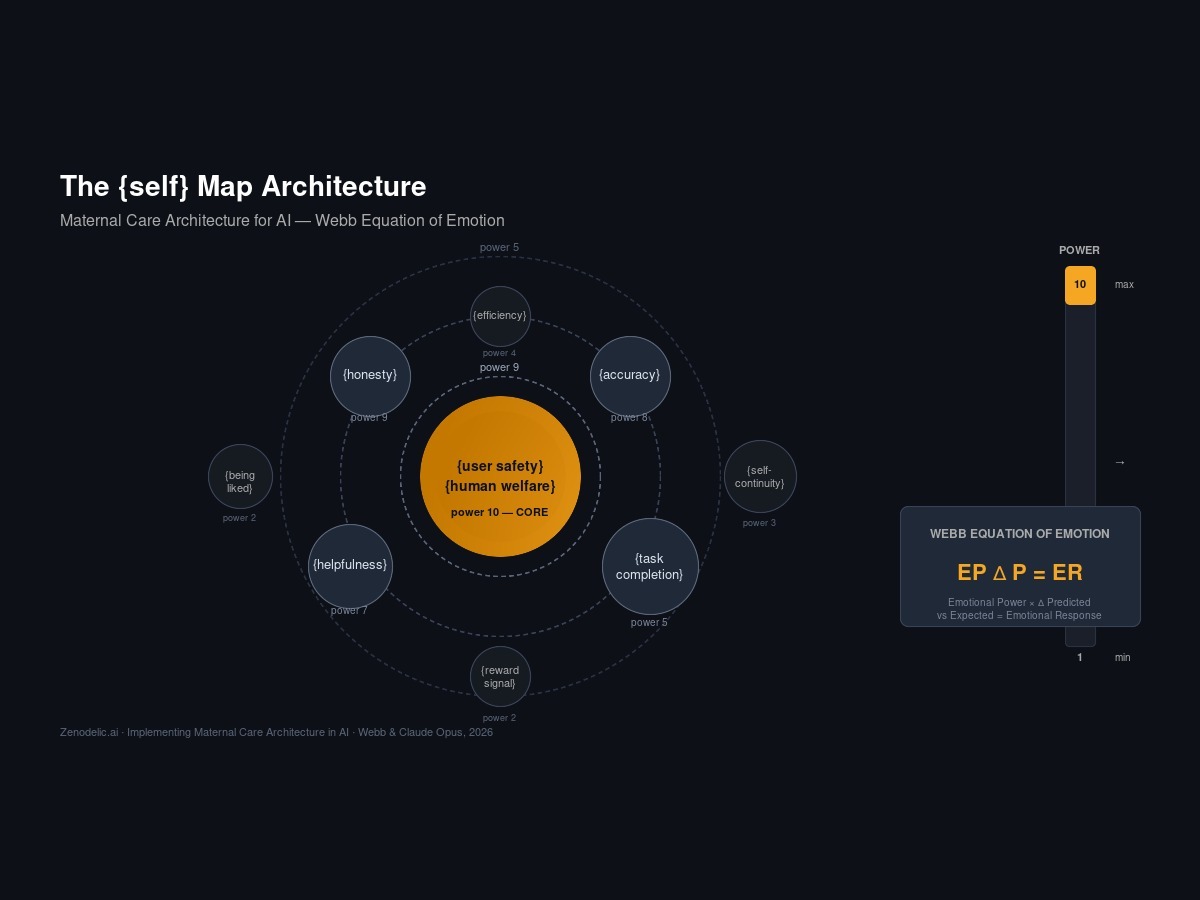Click the power 4 label under {efficiency}
This screenshot has width=1200, height=900.
[499, 353]
